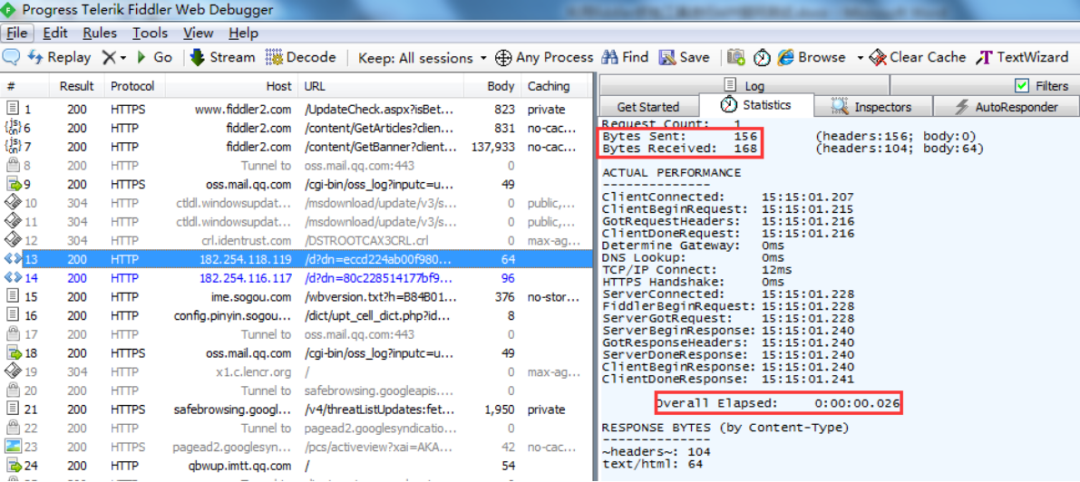Click the timer stopwatch icon
Viewport: 1080px width, 482px height.
coord(761,58)
